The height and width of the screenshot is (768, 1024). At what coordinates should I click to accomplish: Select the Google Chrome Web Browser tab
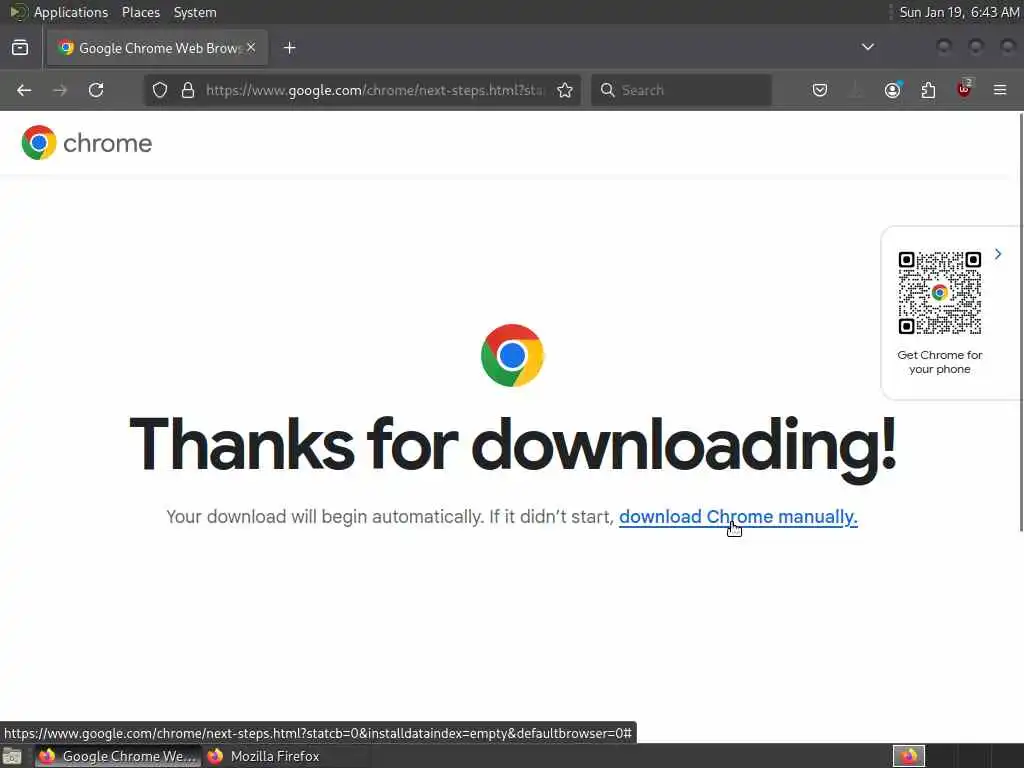click(x=157, y=48)
